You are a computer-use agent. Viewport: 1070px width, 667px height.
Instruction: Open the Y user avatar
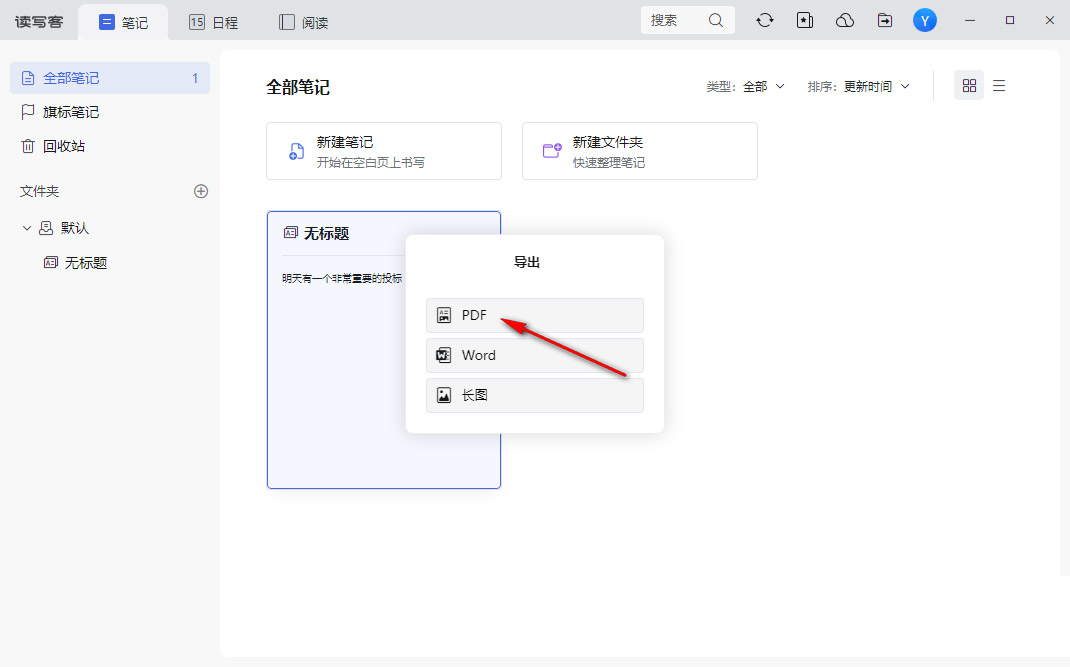click(925, 20)
